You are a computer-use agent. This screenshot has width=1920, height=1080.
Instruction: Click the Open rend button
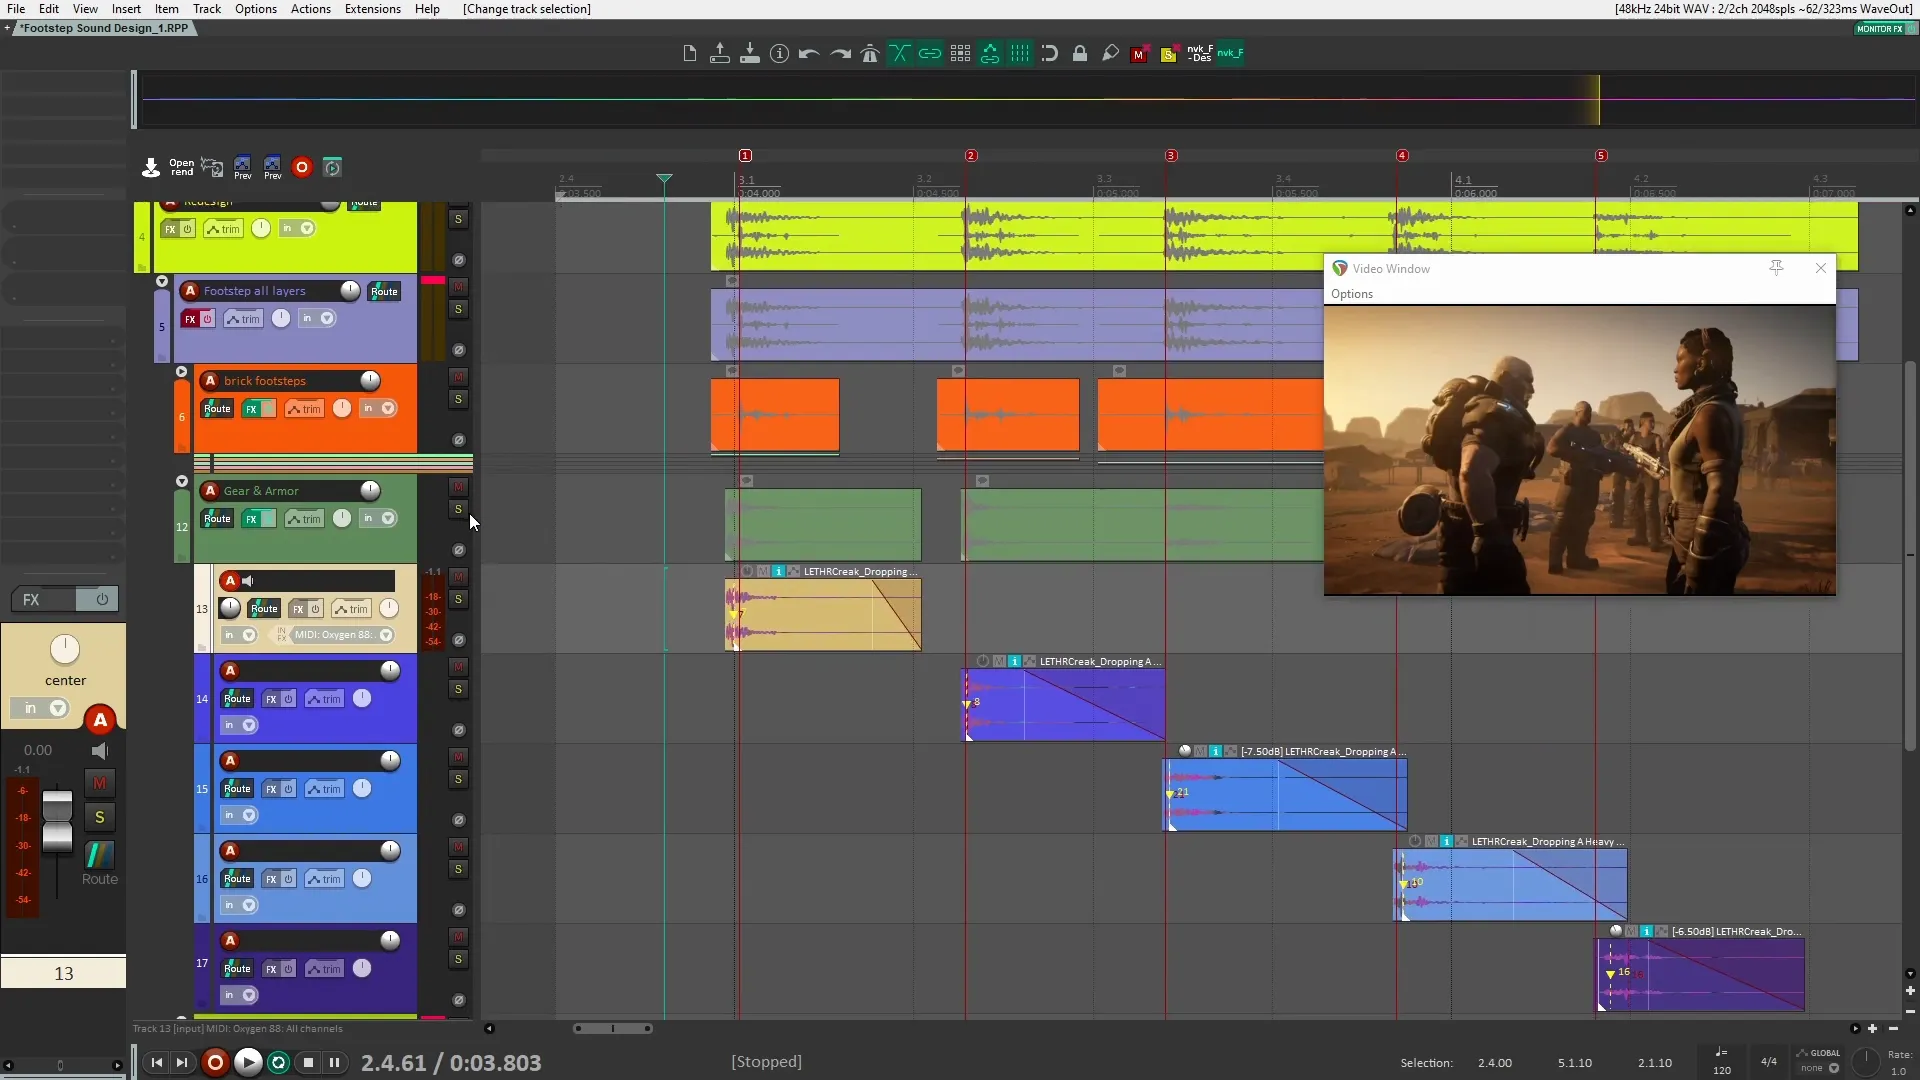coord(182,167)
